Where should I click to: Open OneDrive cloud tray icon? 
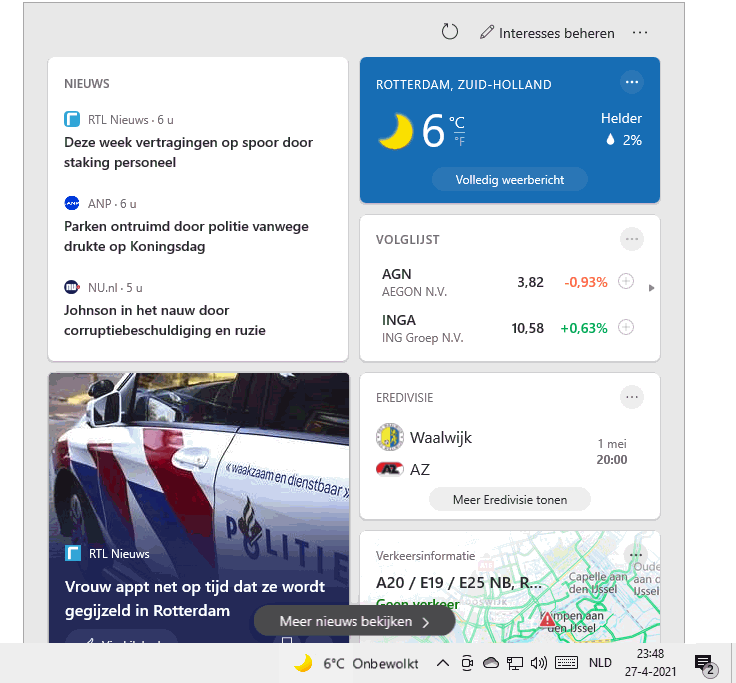coord(491,663)
